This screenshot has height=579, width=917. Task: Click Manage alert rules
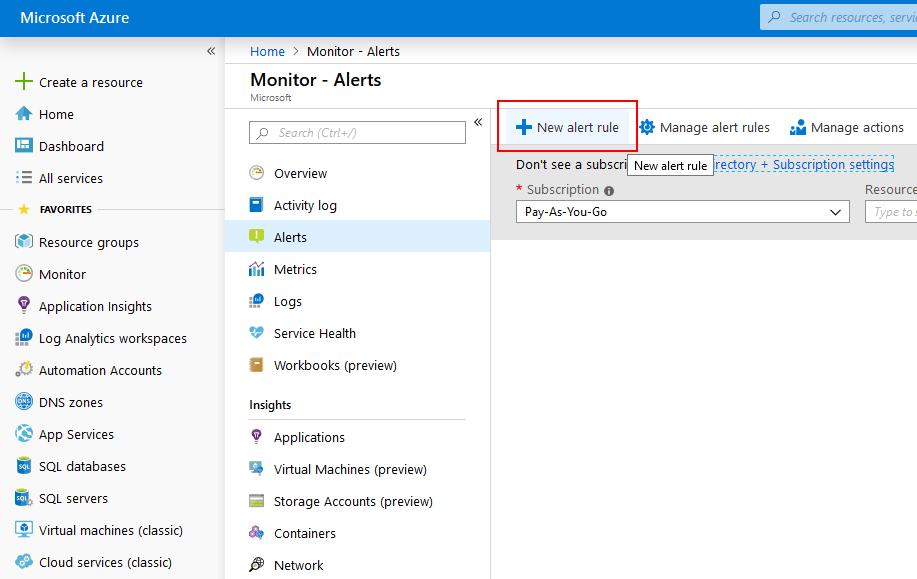(704, 127)
